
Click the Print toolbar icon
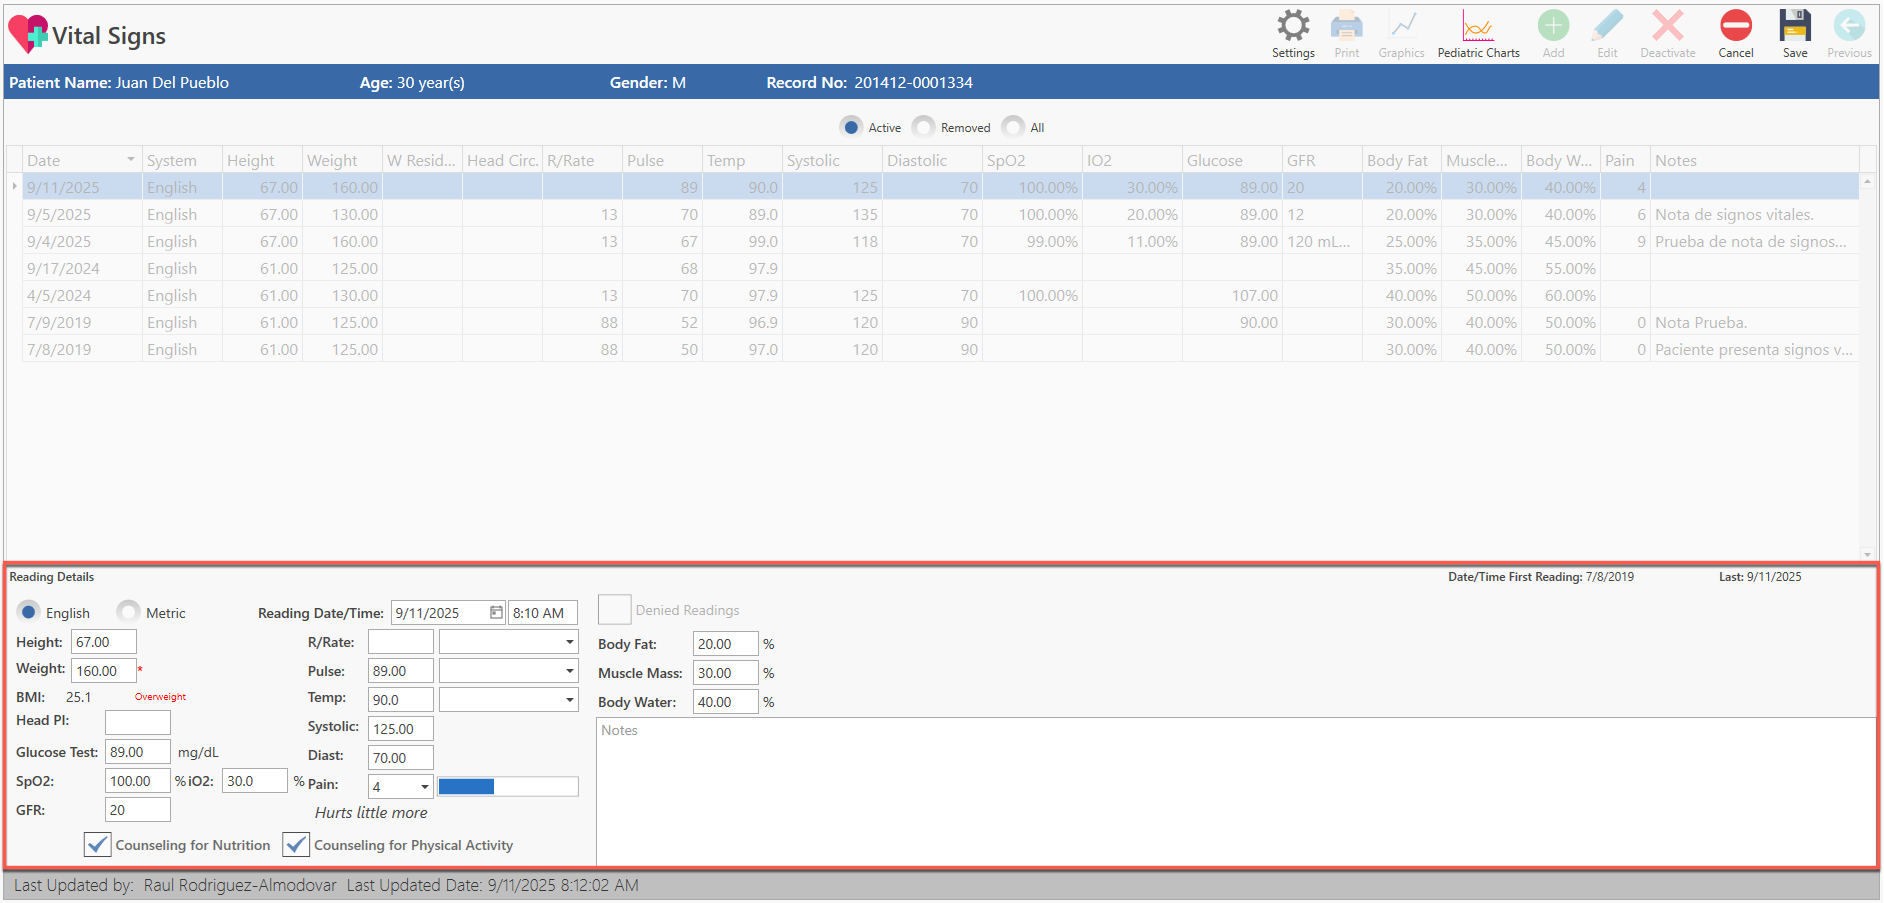[1347, 26]
